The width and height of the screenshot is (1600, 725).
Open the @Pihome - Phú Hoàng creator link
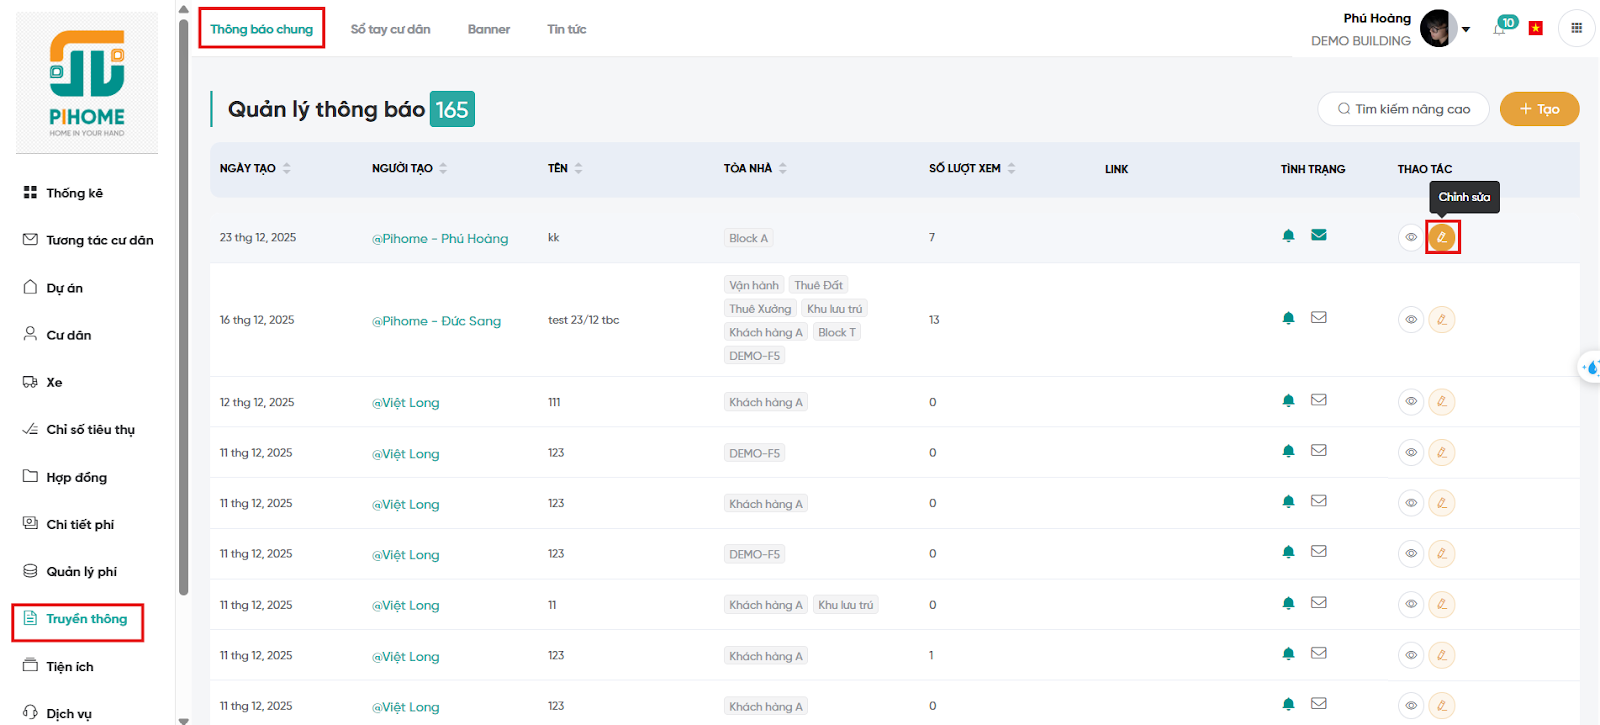click(x=440, y=238)
